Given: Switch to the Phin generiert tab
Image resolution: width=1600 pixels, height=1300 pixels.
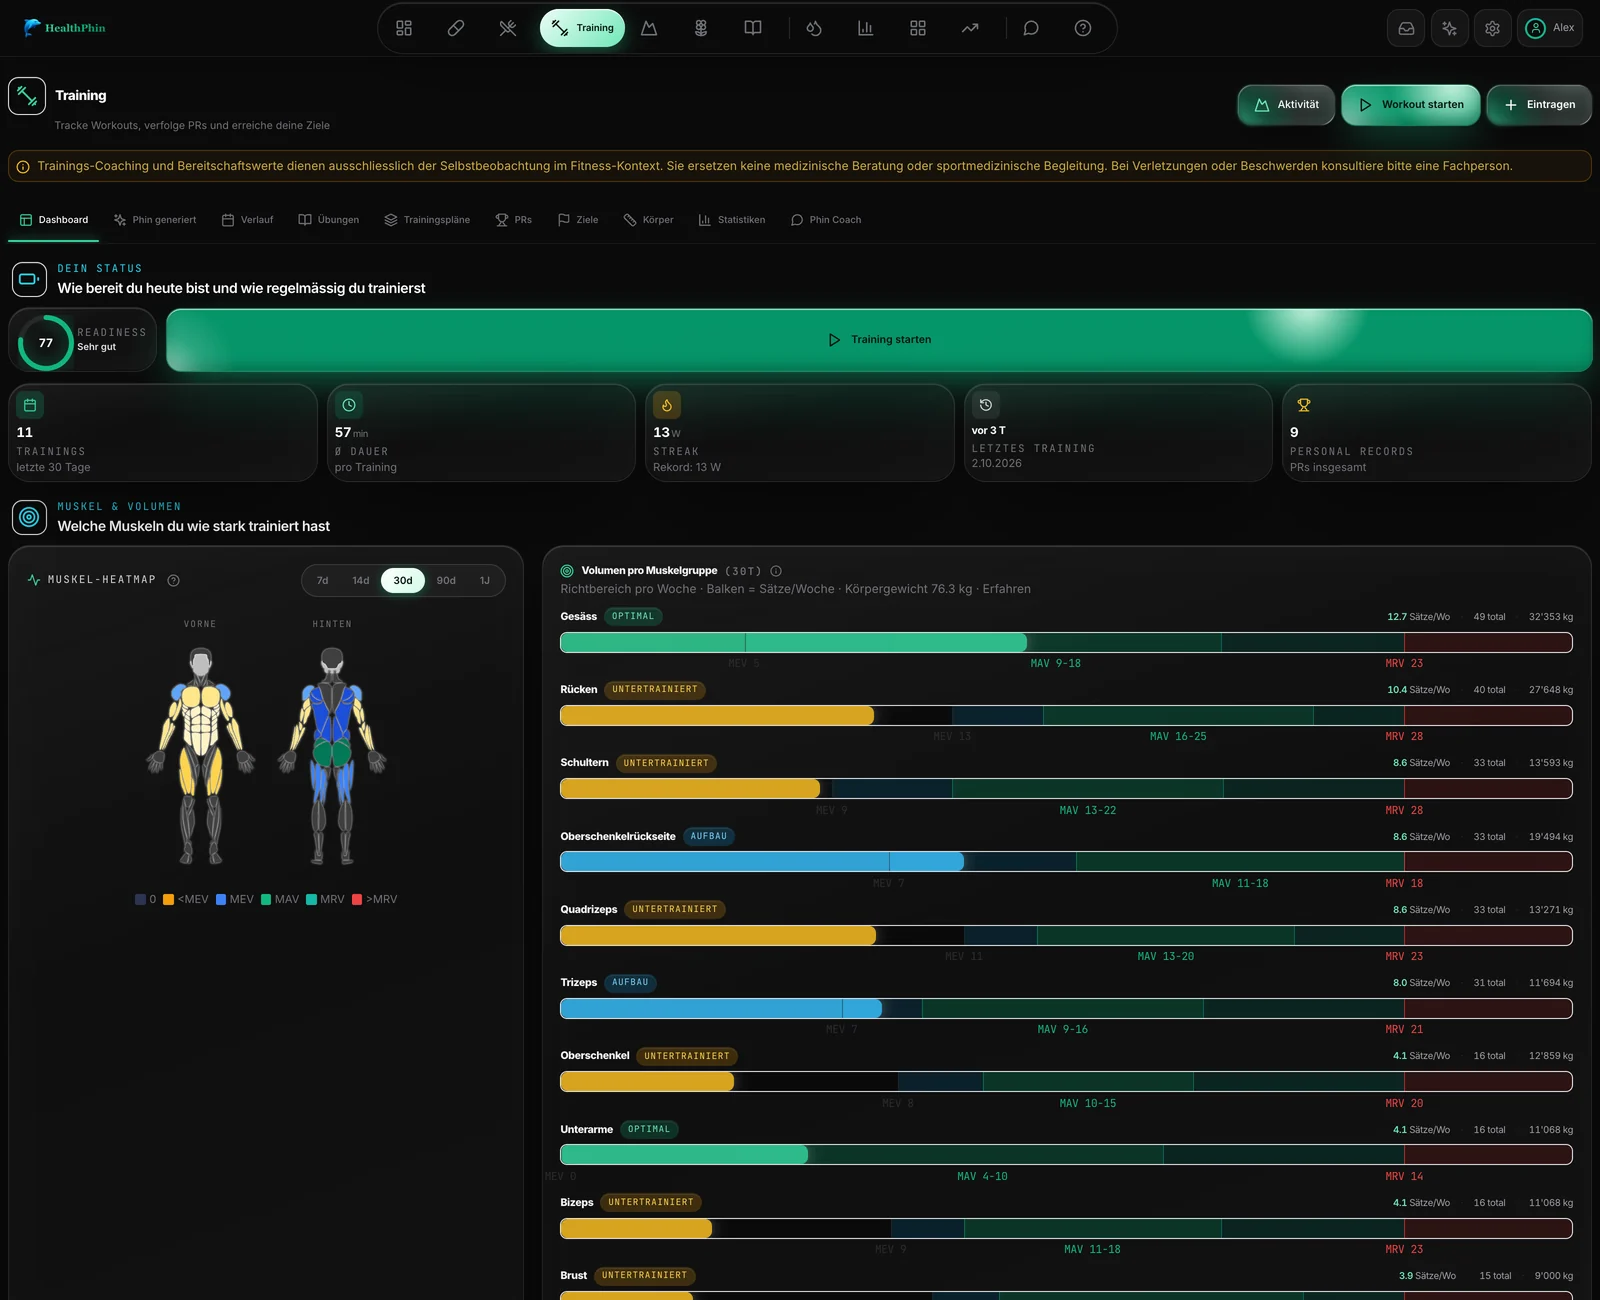Looking at the screenshot, I should (x=155, y=220).
